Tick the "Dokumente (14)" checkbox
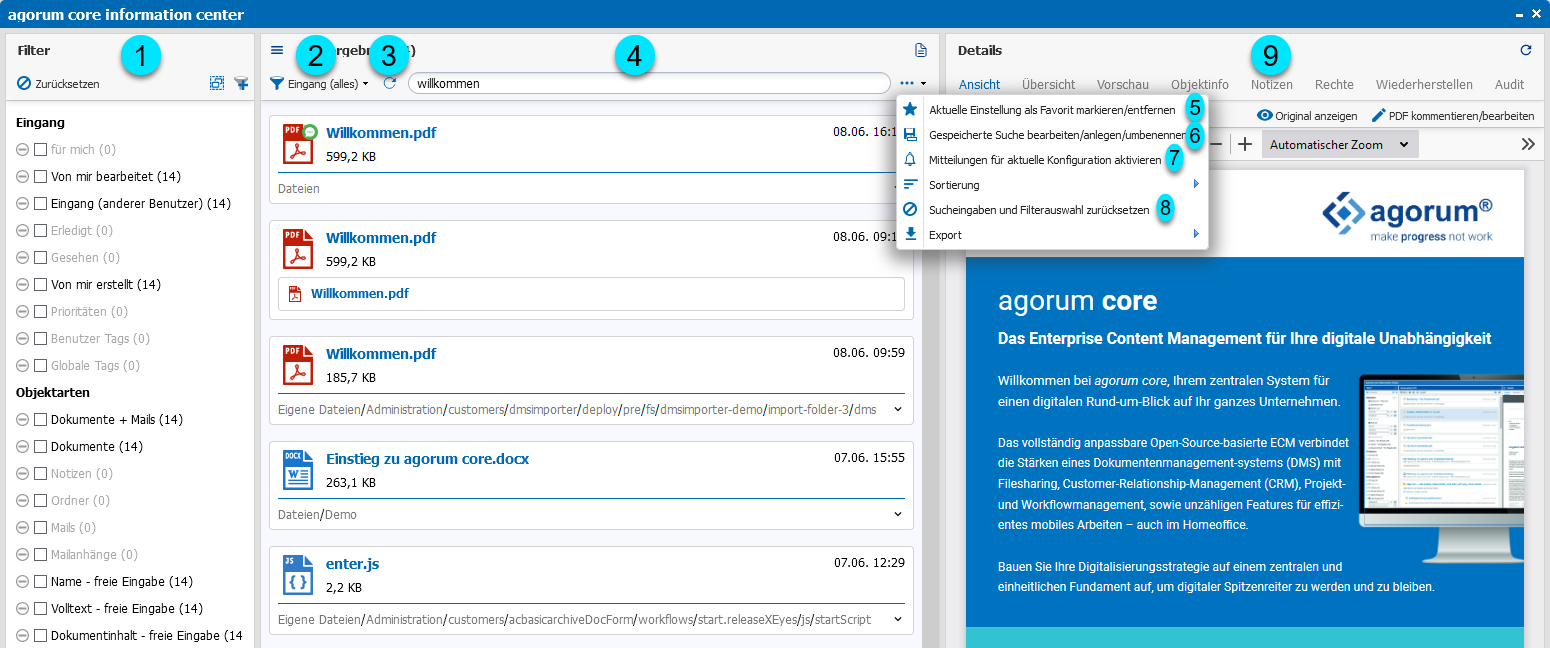The width and height of the screenshot is (1550, 648). [x=41, y=447]
